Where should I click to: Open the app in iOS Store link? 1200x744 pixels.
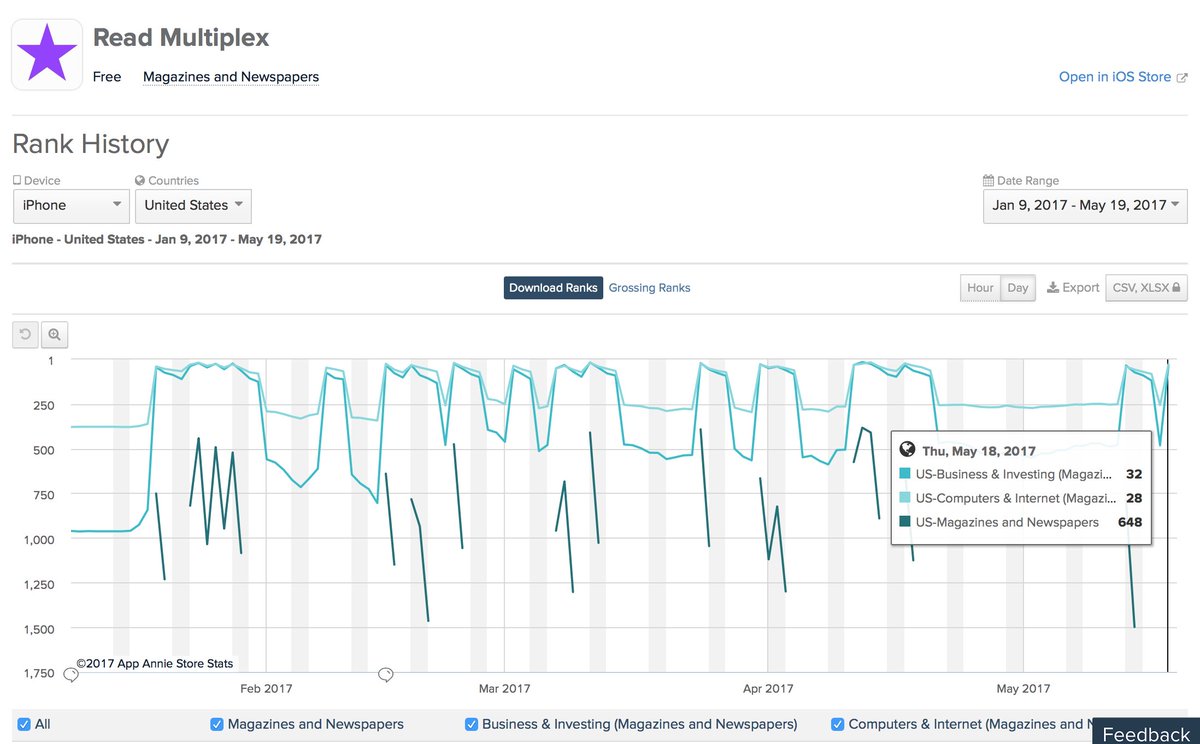1115,77
